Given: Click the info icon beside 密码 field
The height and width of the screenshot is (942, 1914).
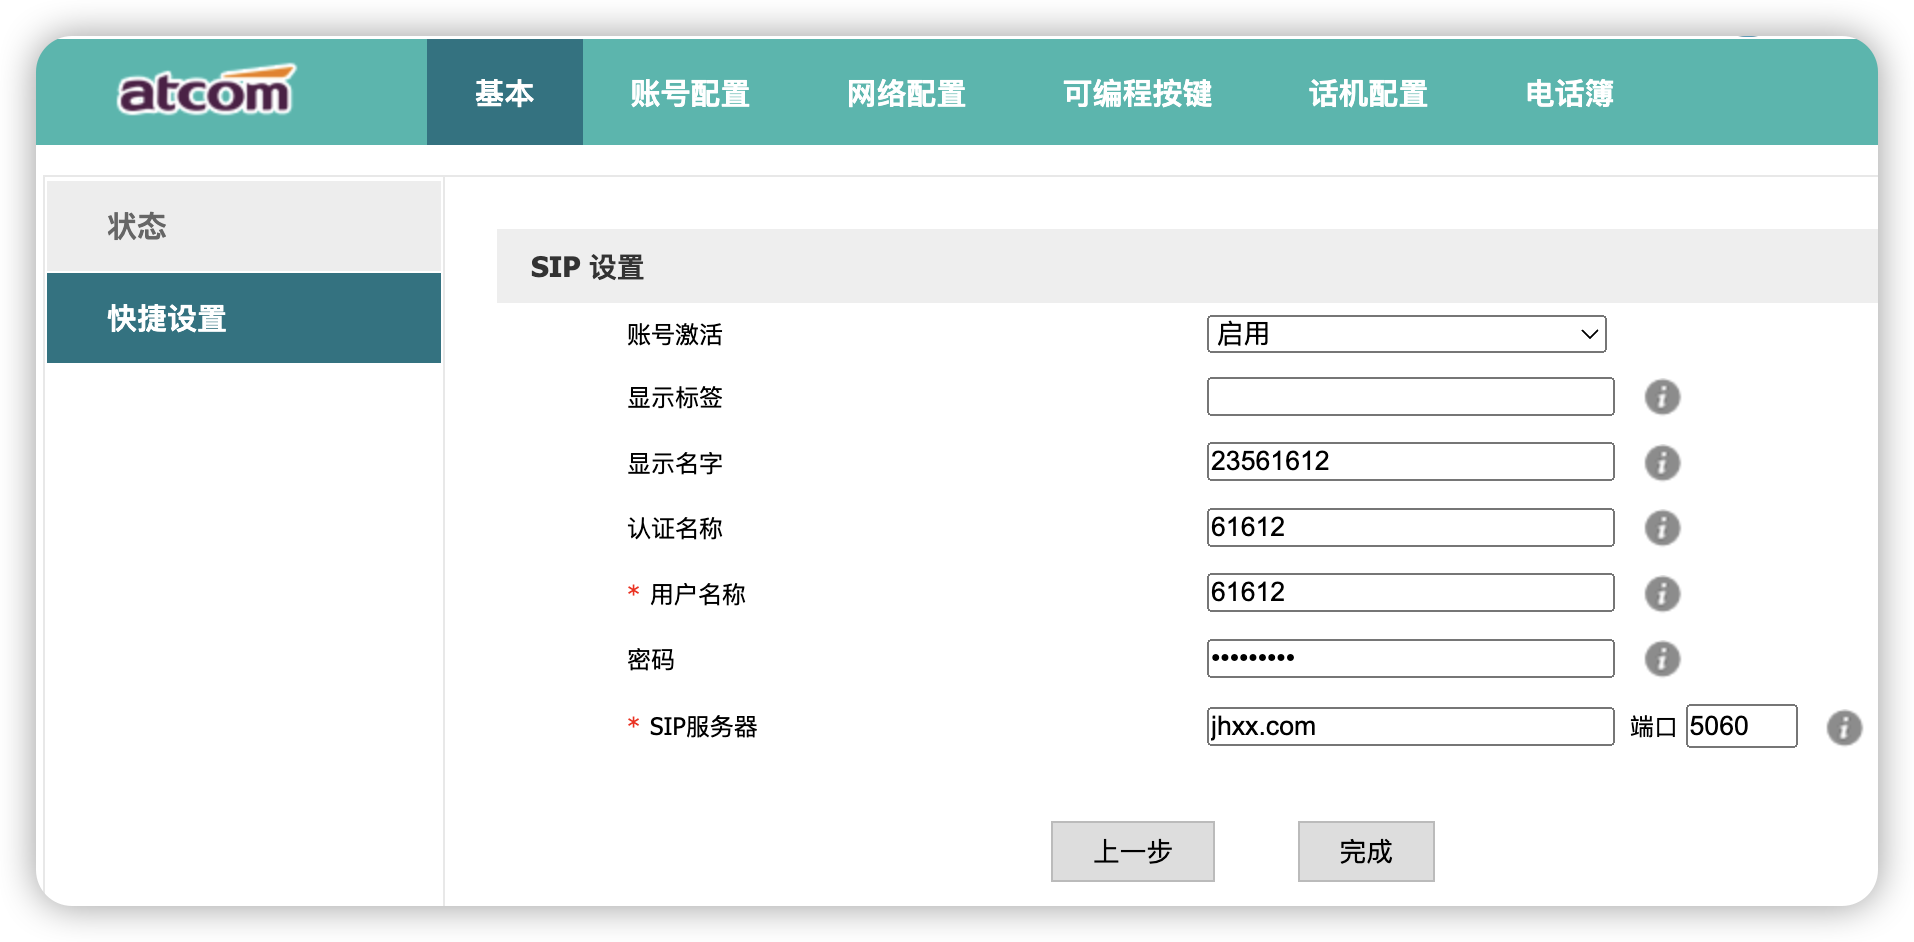Looking at the screenshot, I should (1662, 659).
